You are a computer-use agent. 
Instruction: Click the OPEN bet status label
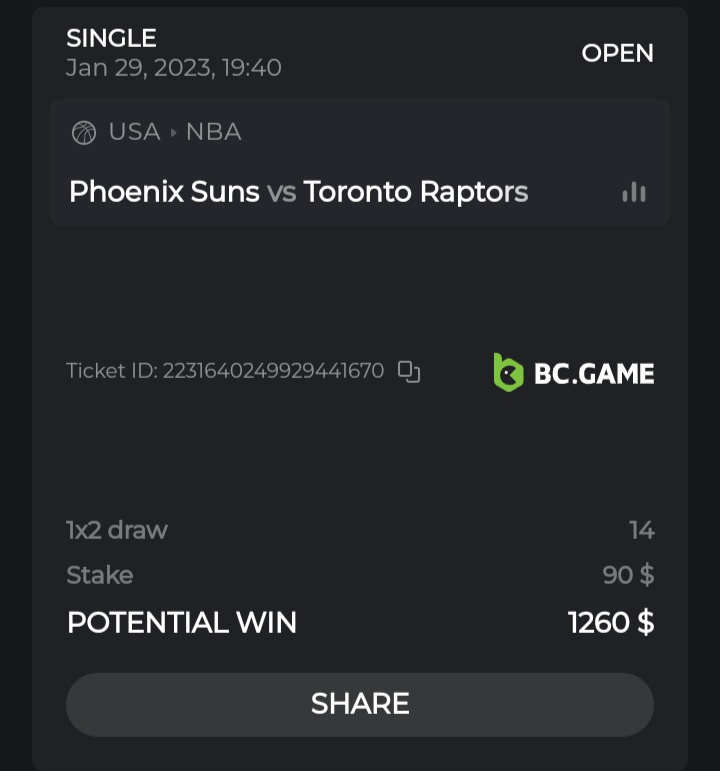pos(617,53)
